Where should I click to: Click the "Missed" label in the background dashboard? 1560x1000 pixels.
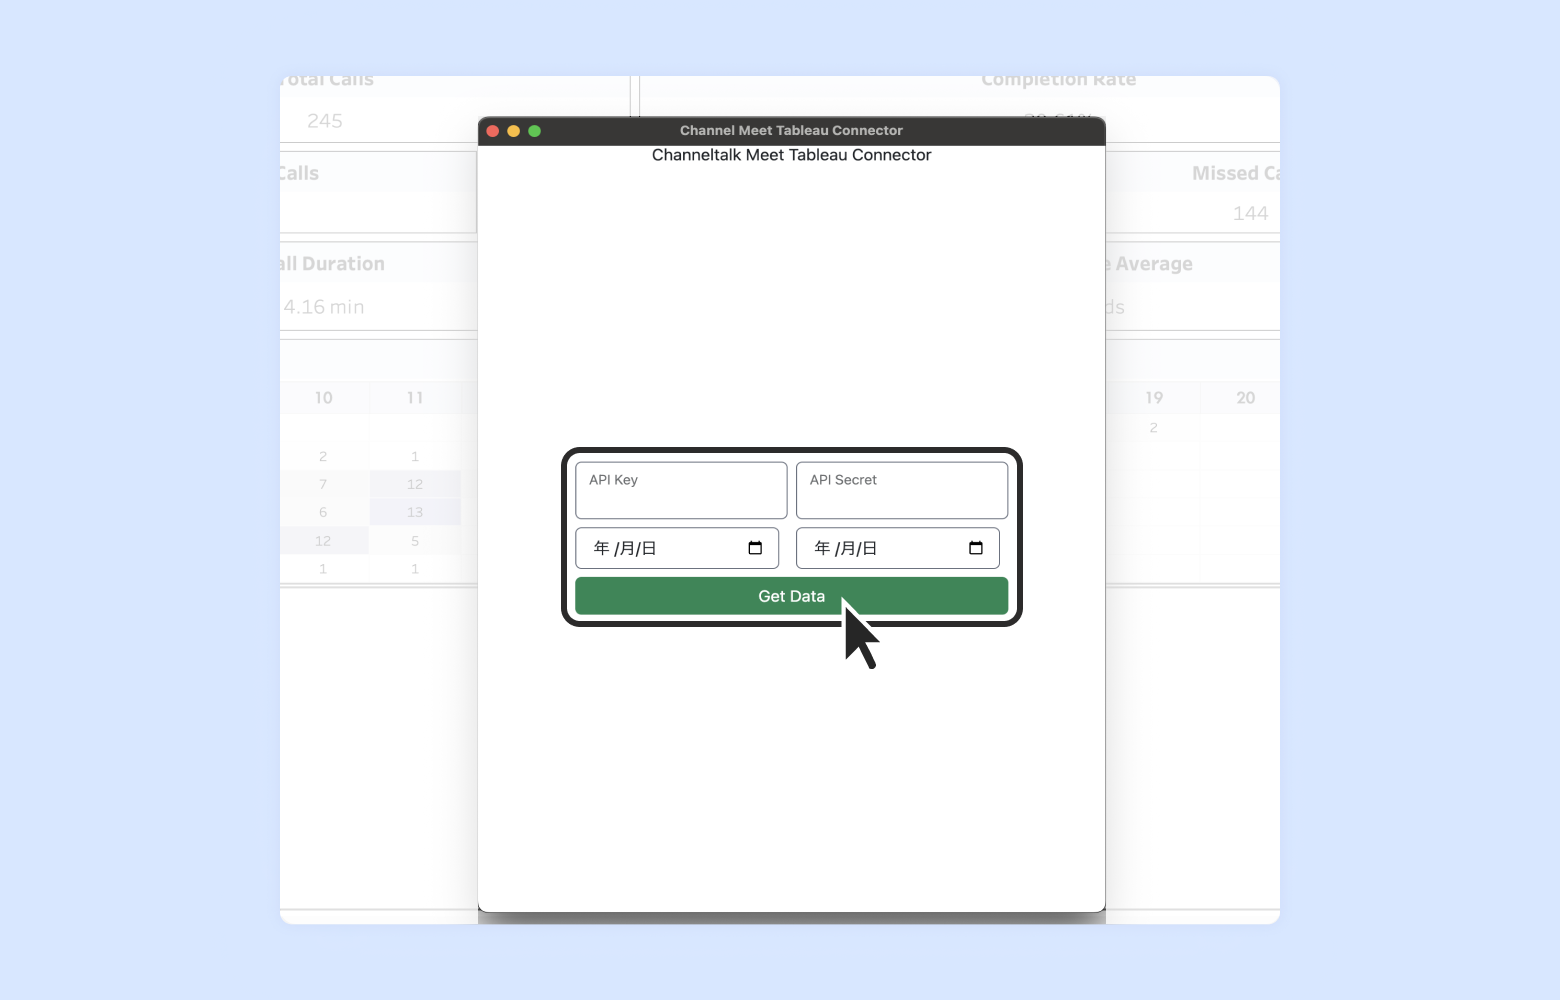pos(1225,173)
